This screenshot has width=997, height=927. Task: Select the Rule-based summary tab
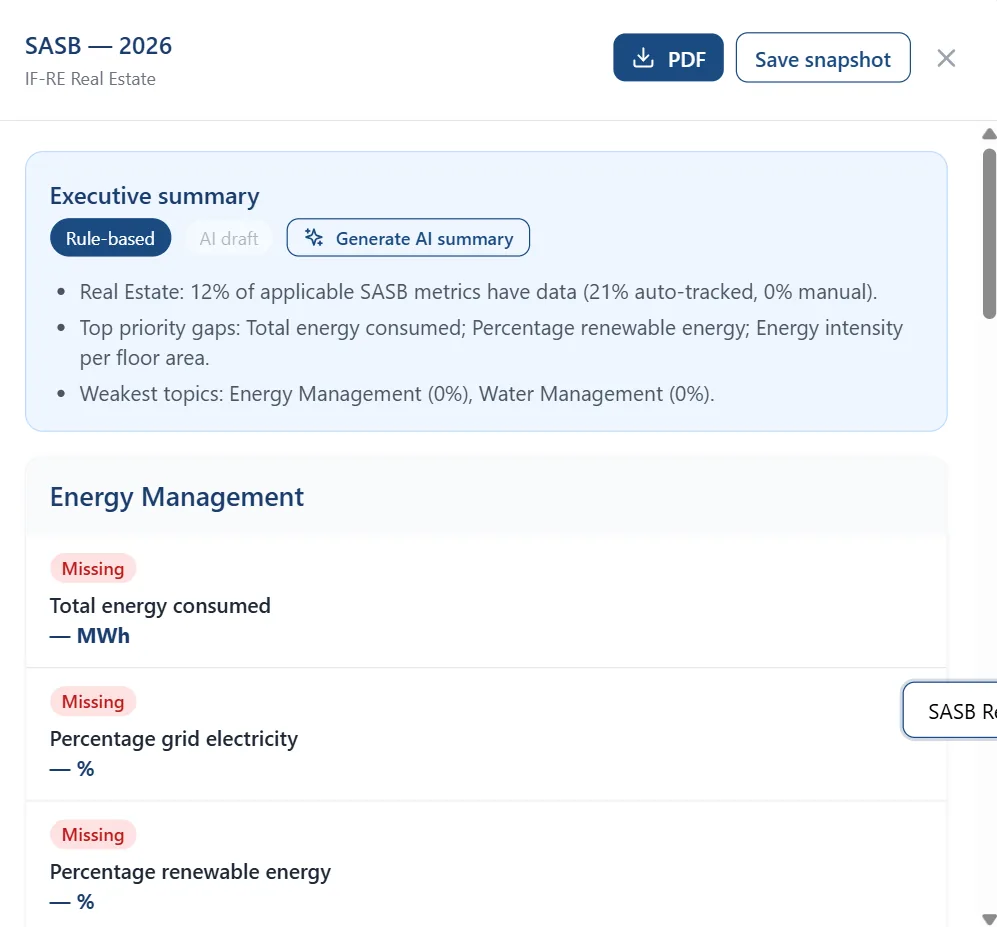(x=111, y=238)
